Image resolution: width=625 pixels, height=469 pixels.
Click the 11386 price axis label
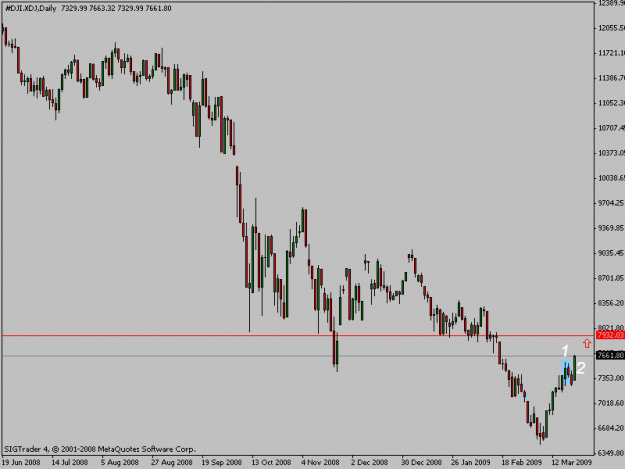tap(611, 78)
